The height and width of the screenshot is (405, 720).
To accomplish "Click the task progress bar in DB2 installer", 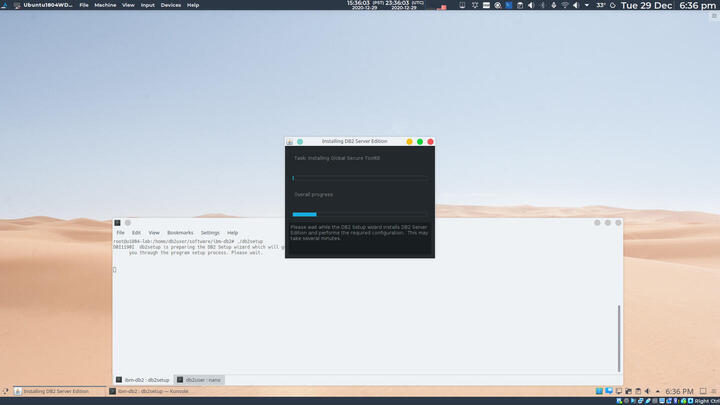I will [359, 178].
